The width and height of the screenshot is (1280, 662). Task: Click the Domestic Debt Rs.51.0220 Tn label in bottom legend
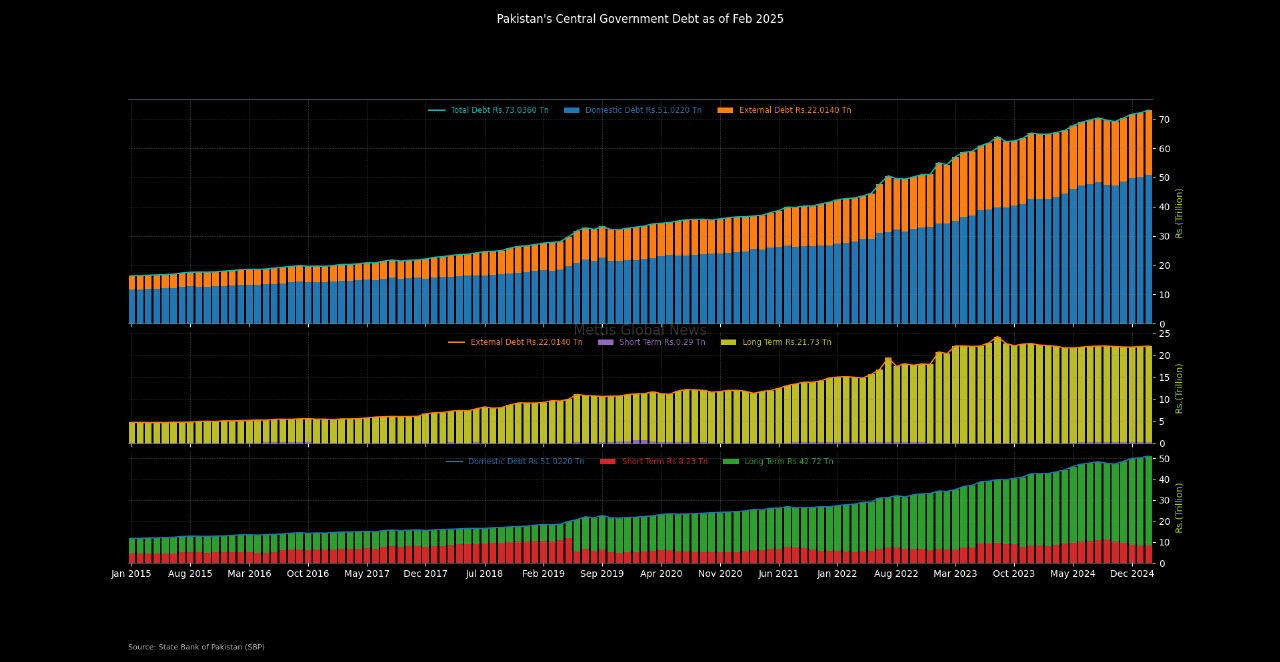(x=526, y=461)
